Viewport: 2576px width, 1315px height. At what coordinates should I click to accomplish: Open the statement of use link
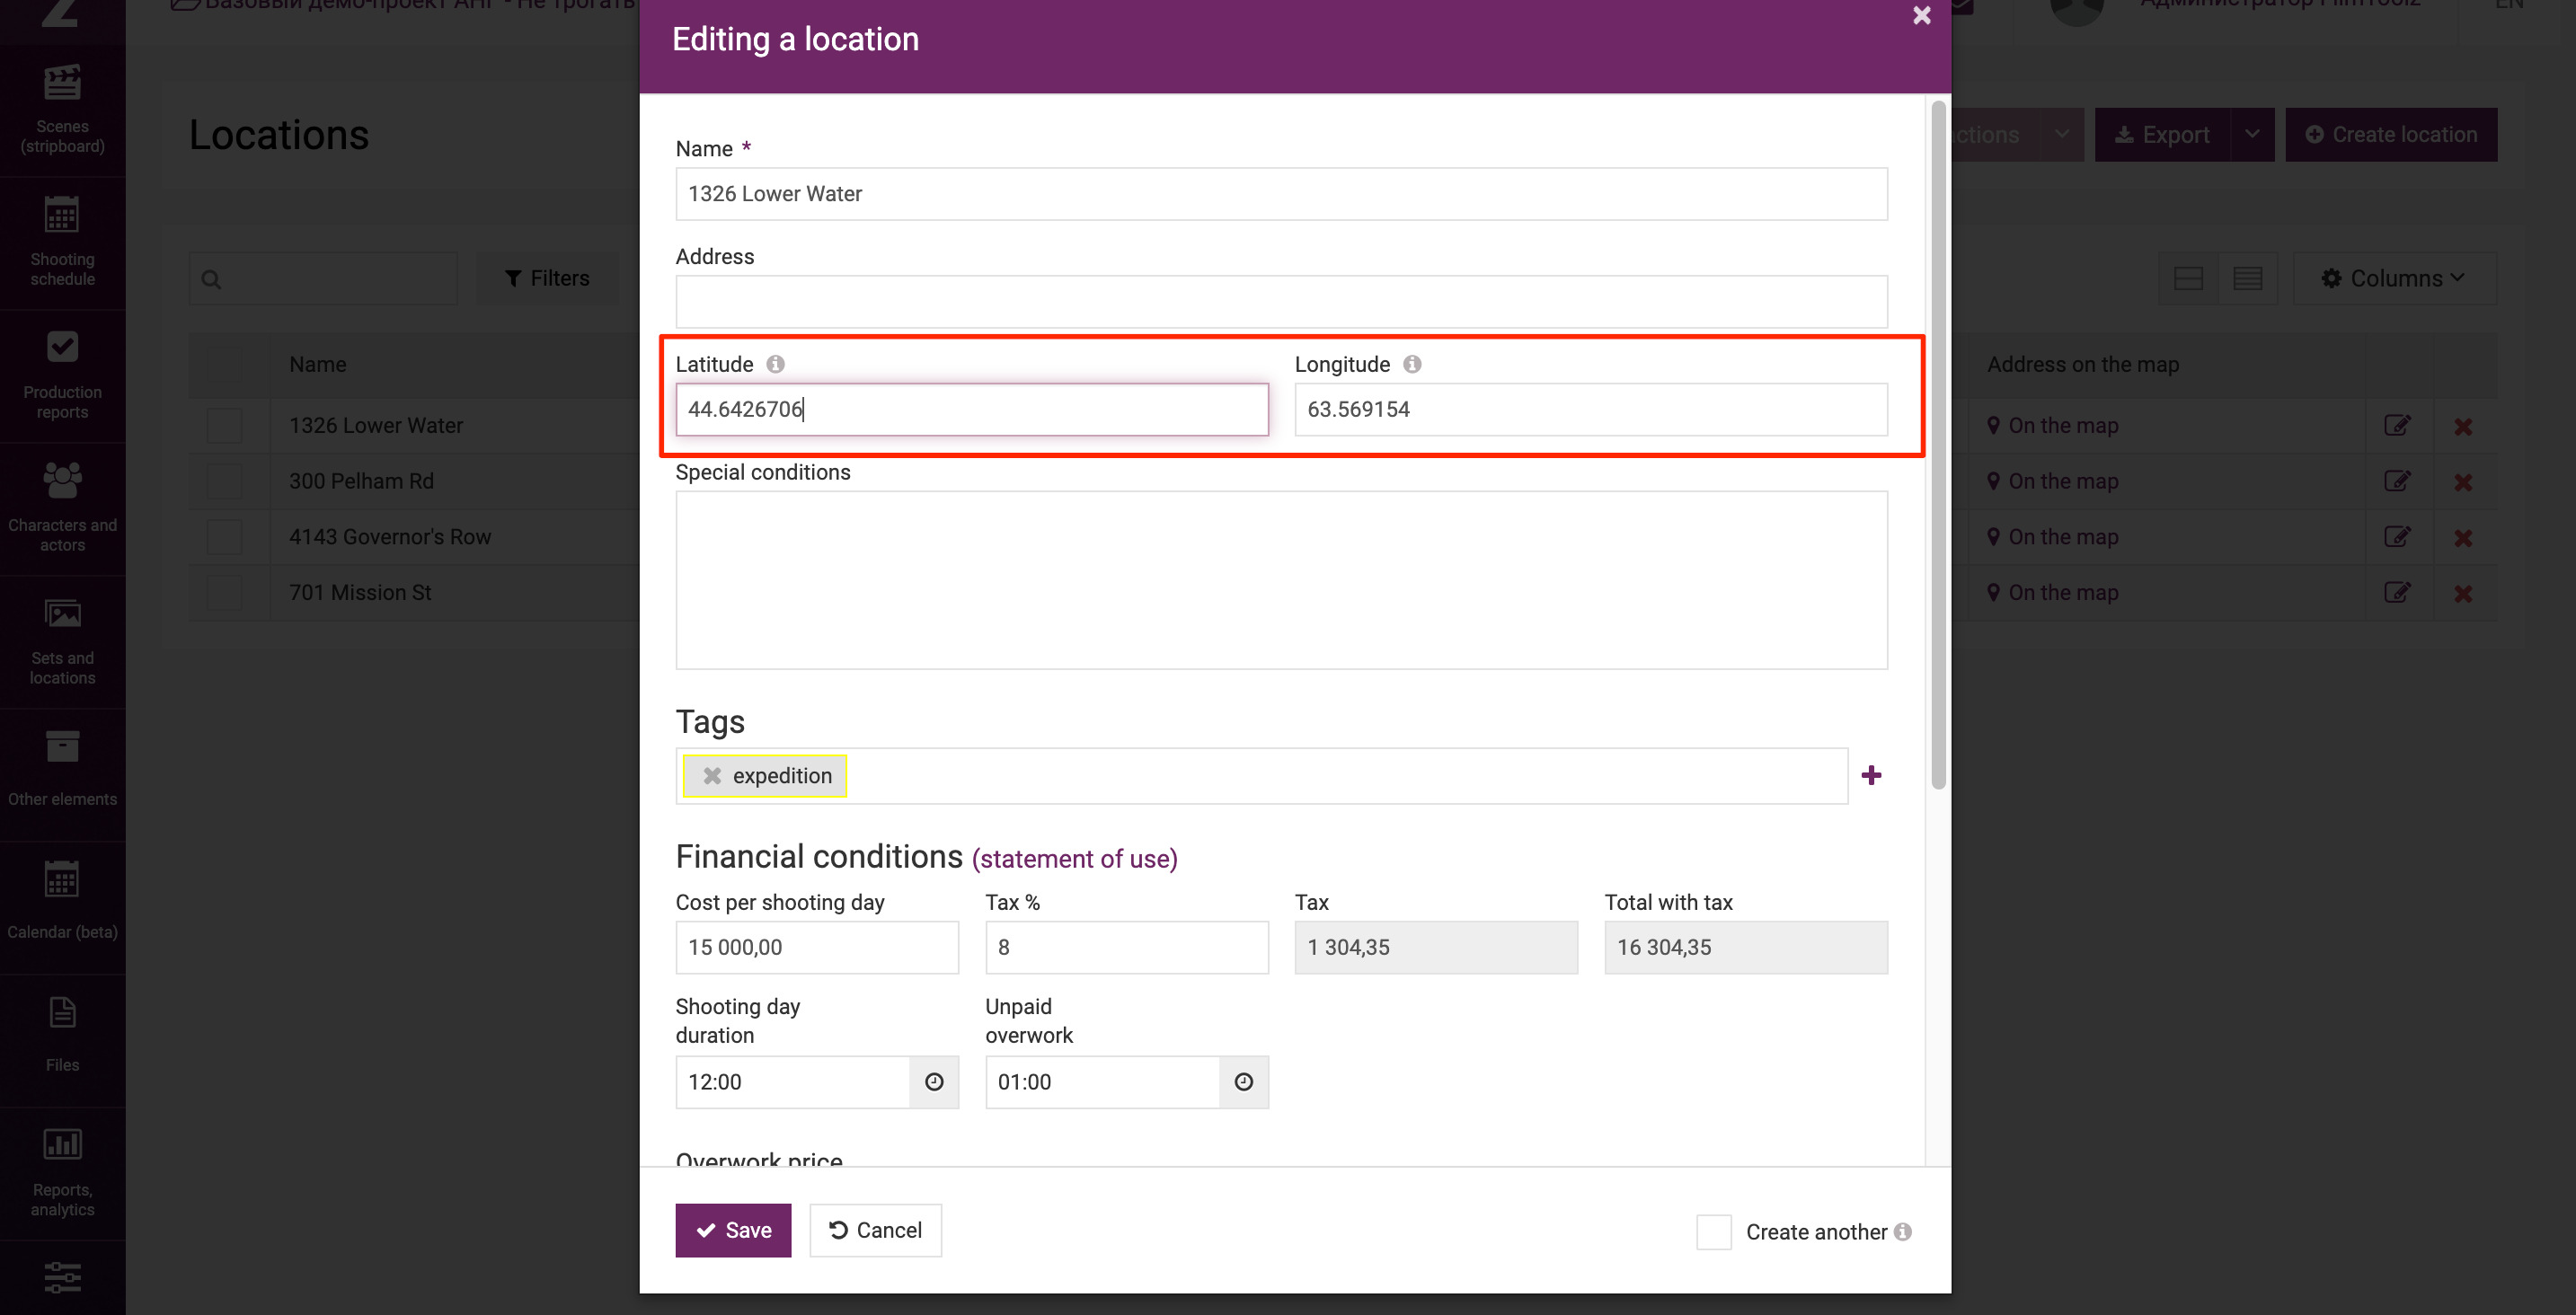1074,859
